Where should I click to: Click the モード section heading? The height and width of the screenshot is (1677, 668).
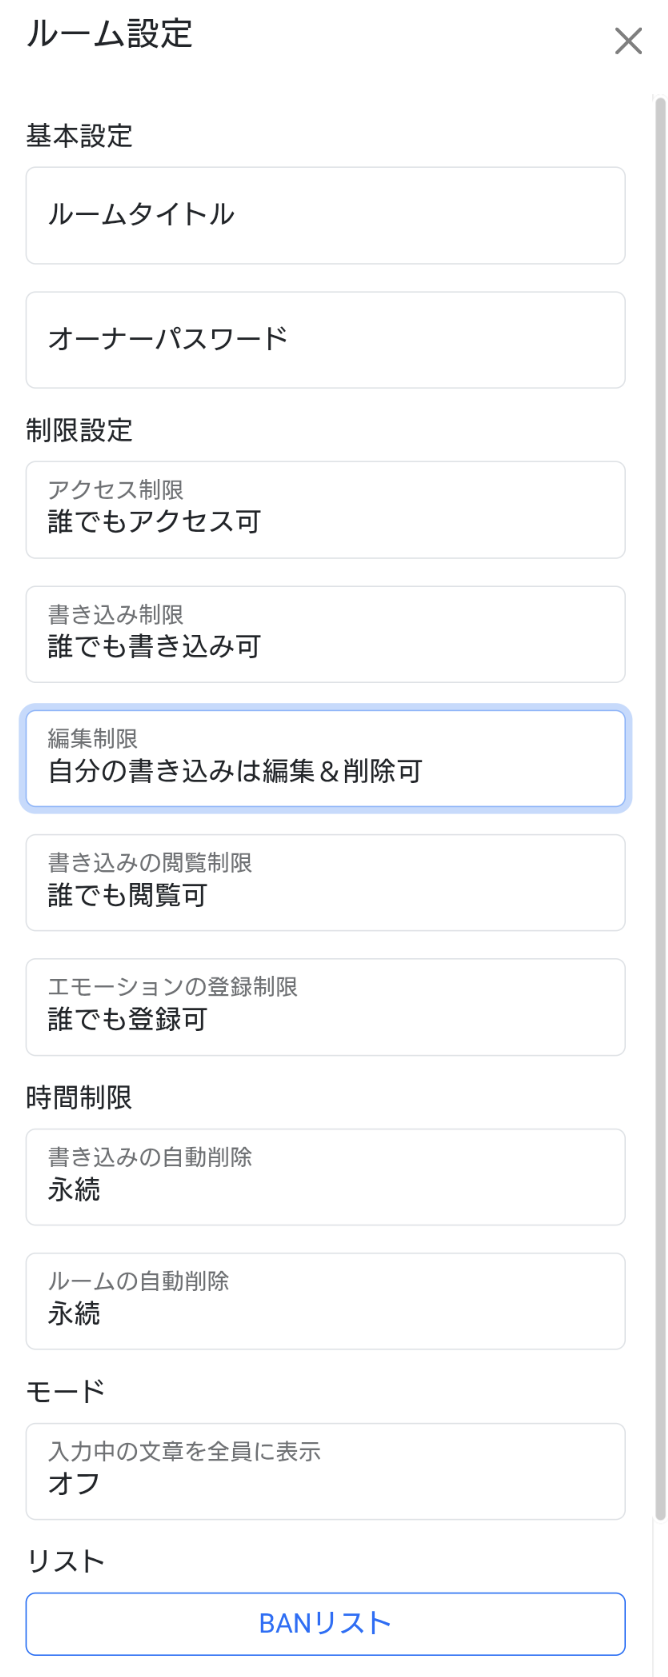point(65,1392)
